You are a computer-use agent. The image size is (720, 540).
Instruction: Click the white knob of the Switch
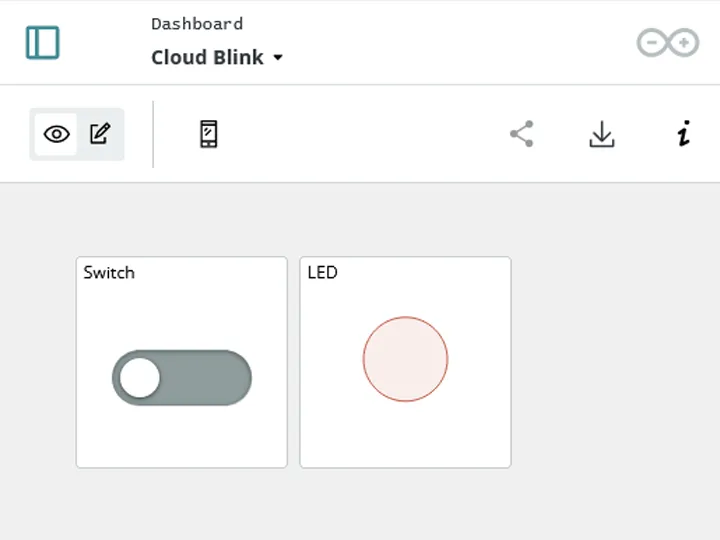coord(140,377)
